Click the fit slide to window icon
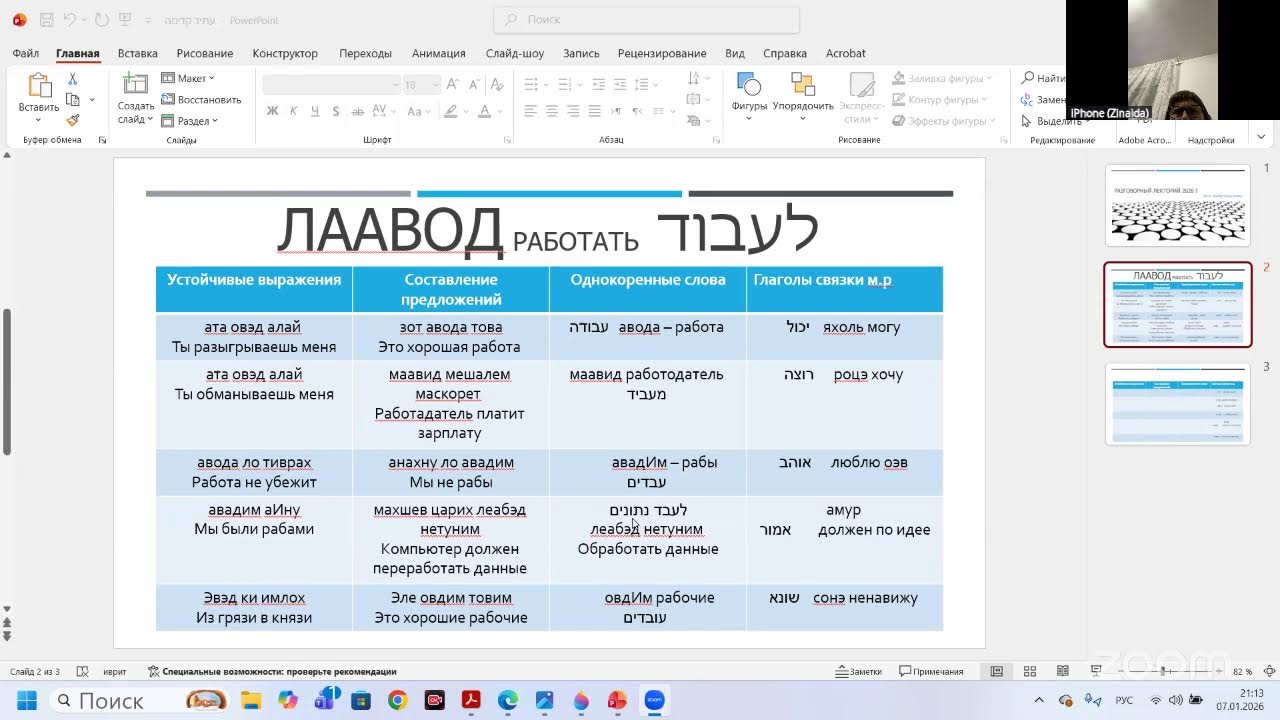Screen dimensions: 1280x720 (1268, 671)
